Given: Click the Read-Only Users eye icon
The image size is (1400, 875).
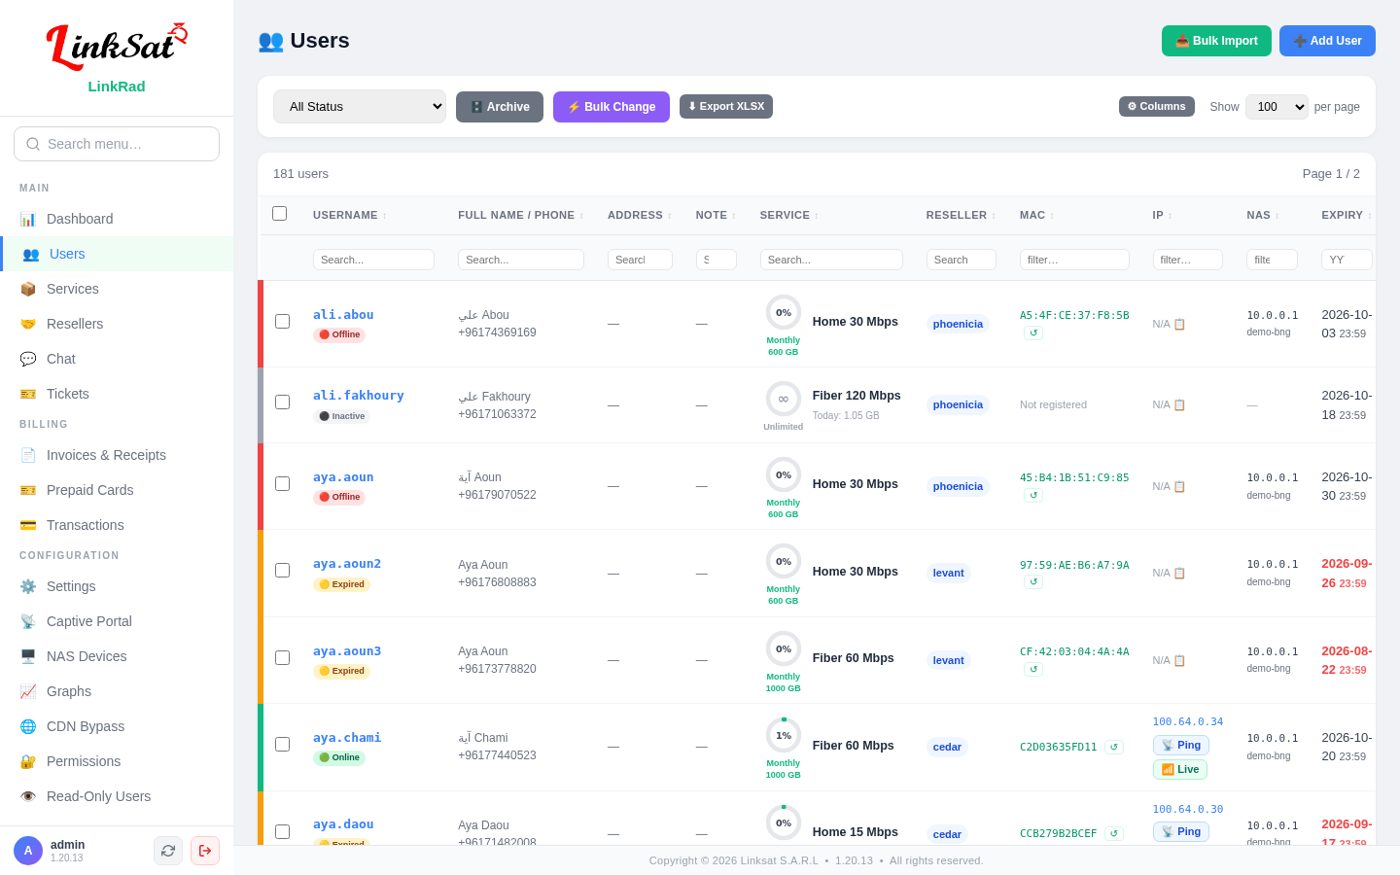Looking at the screenshot, I should [x=28, y=796].
